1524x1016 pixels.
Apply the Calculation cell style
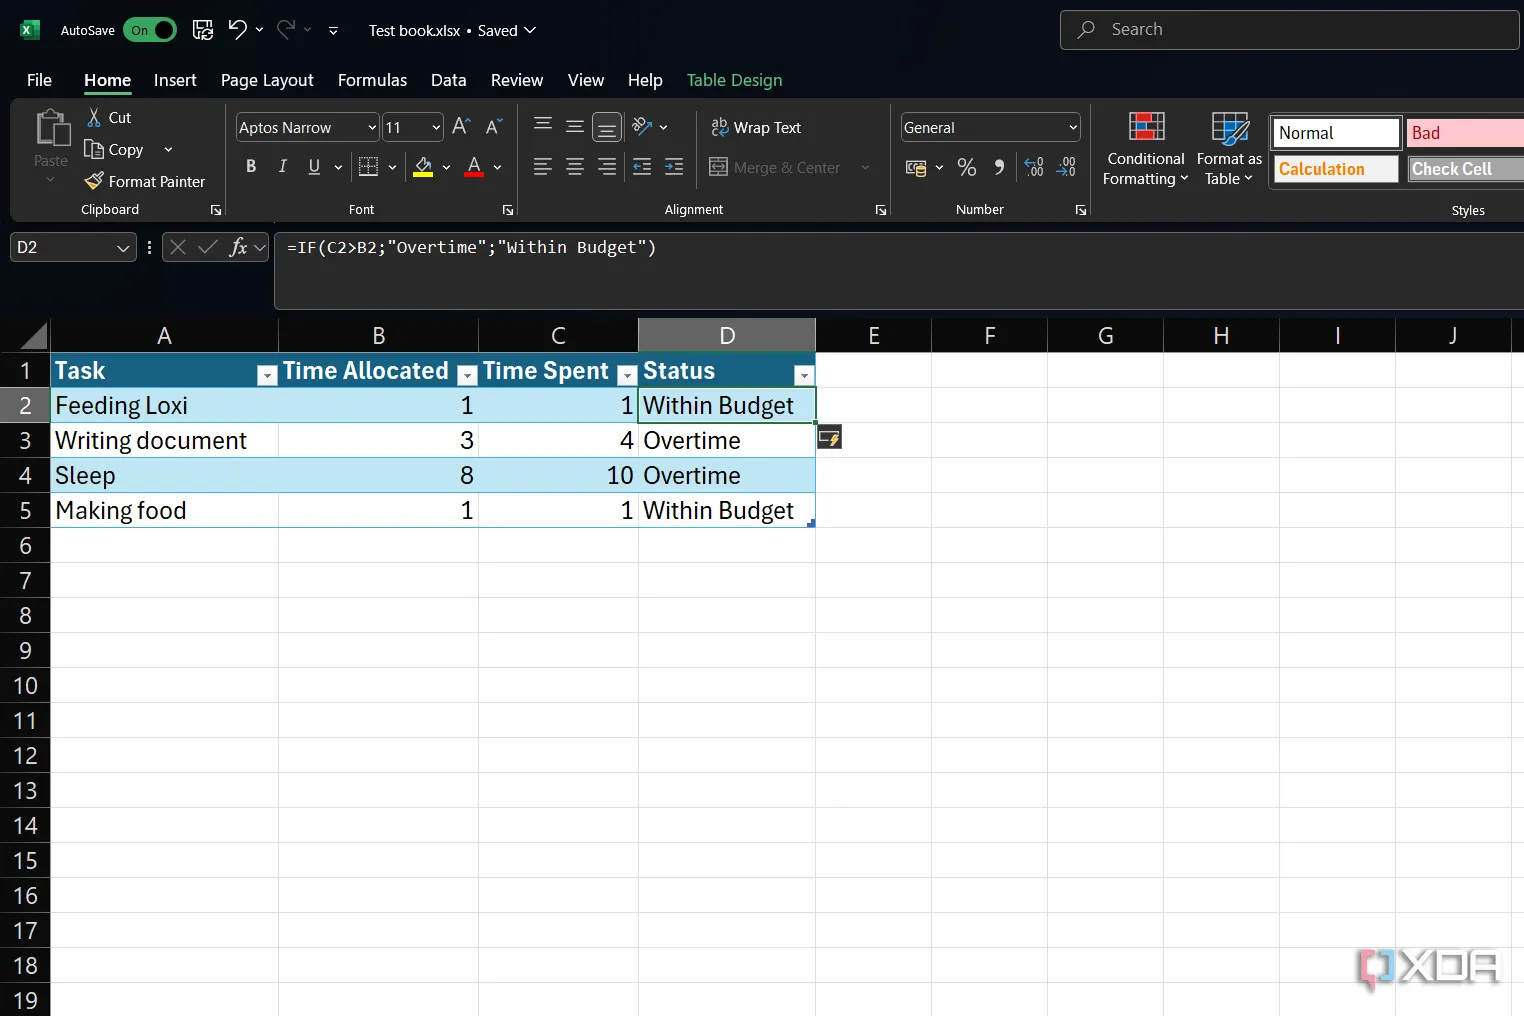[1336, 169]
